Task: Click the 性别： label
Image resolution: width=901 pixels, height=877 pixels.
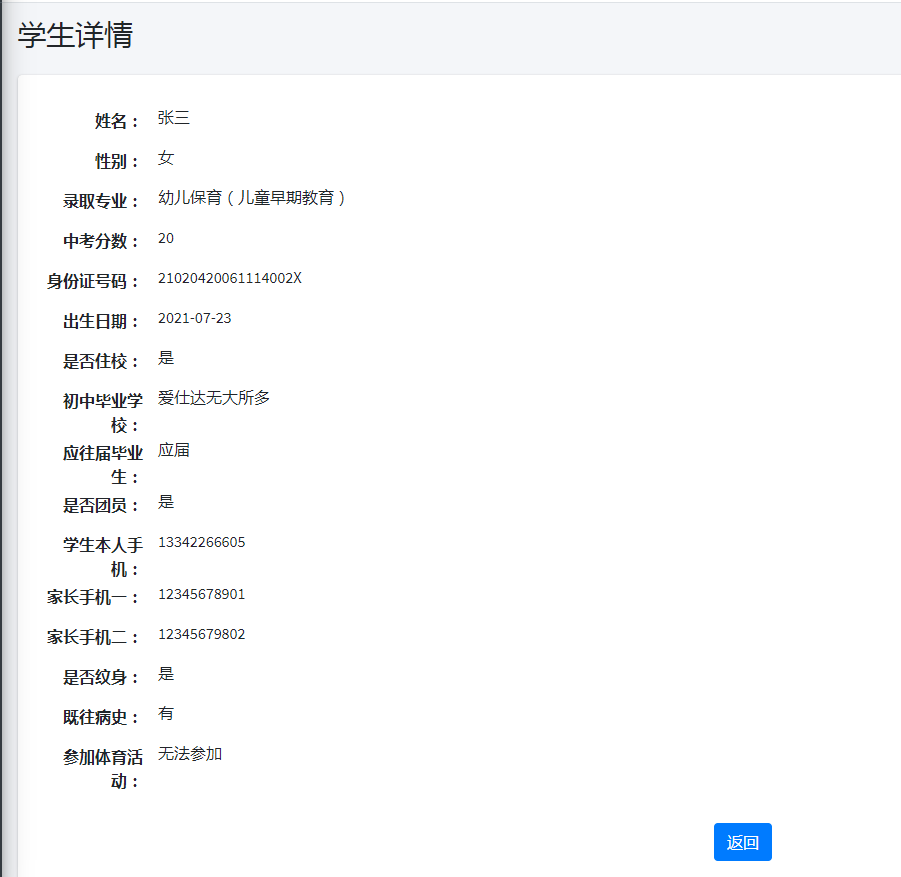Action: (x=117, y=161)
